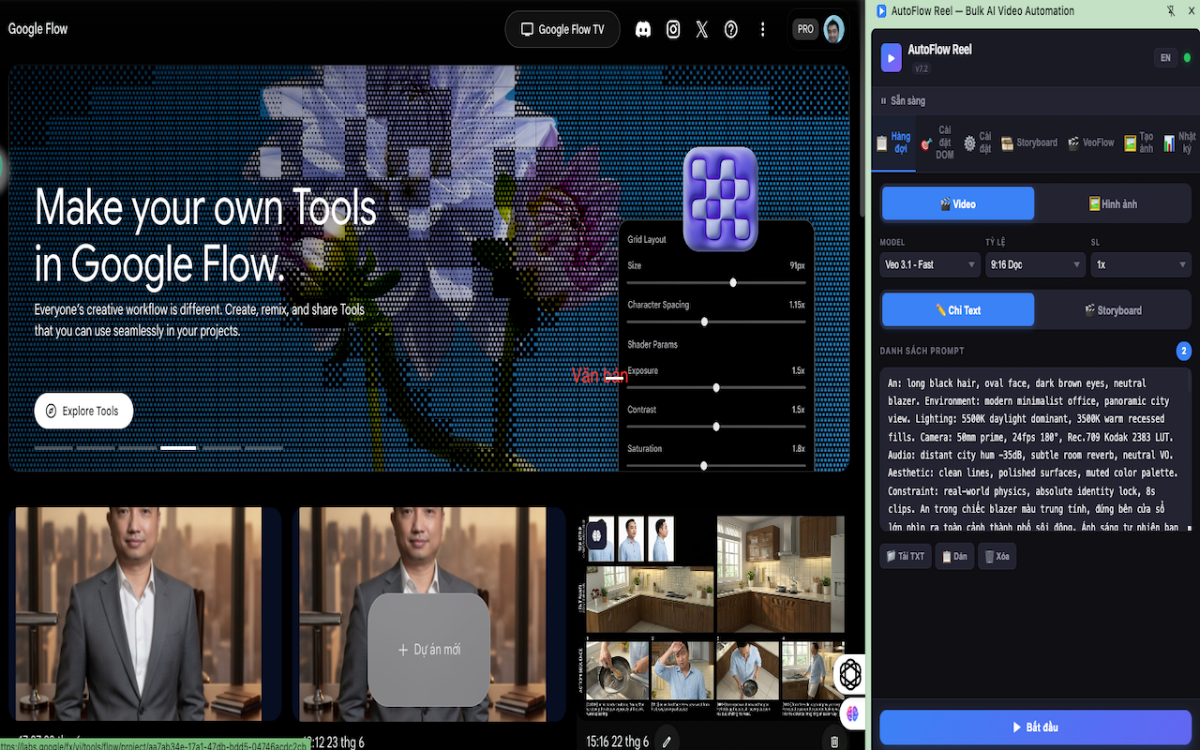Create a new project with Dự án mới
The height and width of the screenshot is (750, 1200).
[429, 650]
